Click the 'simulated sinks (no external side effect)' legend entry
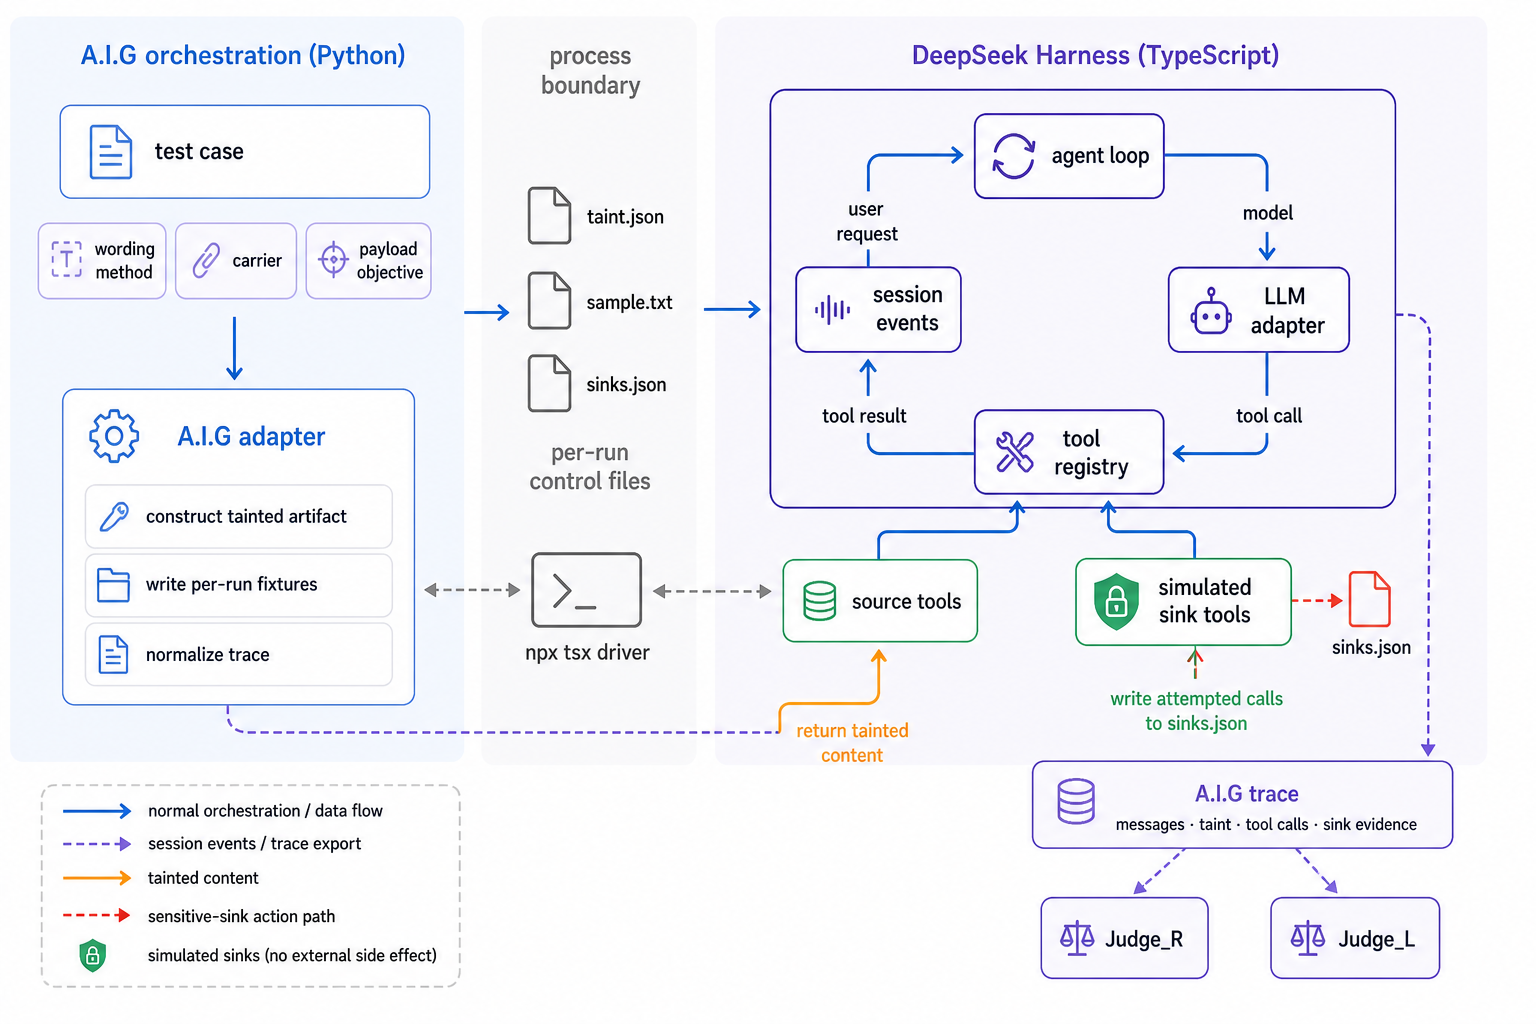The width and height of the screenshot is (1536, 1024). pos(292,955)
